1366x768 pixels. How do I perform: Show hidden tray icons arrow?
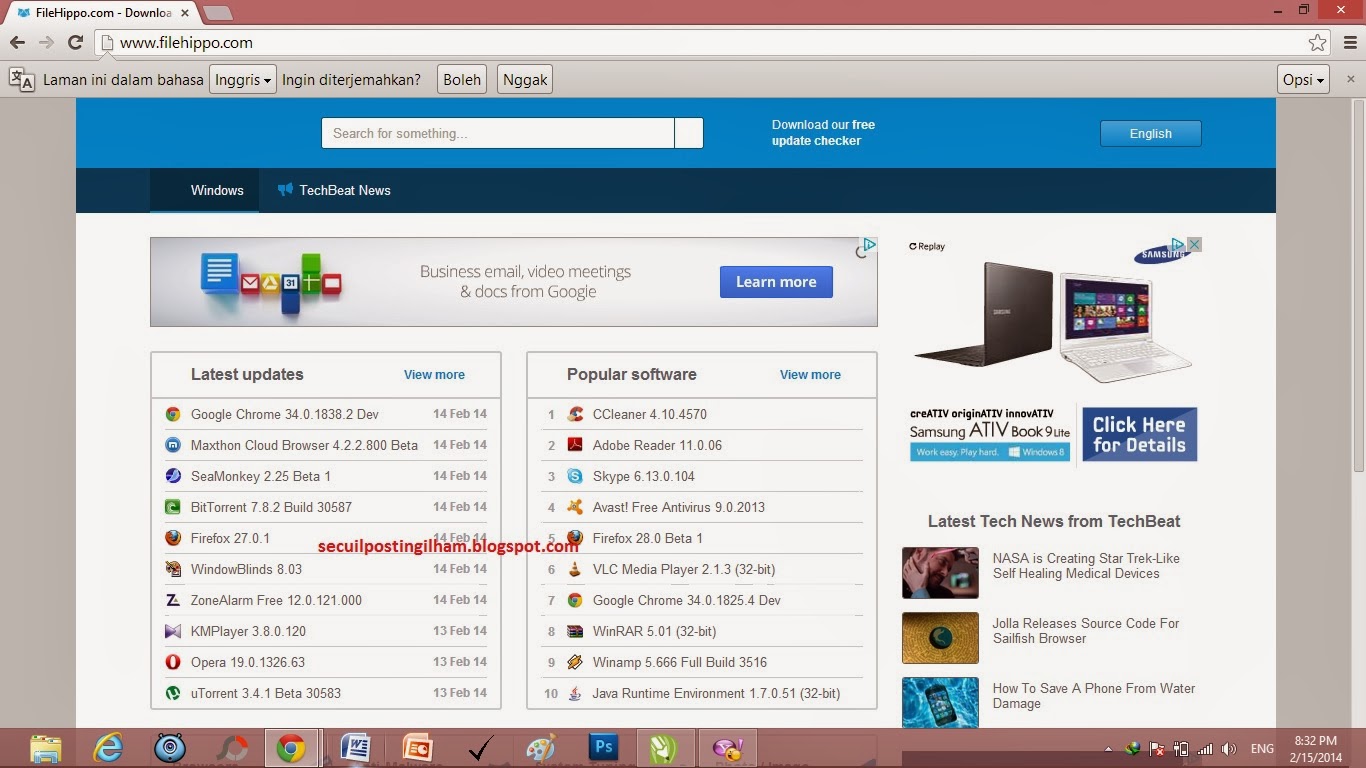click(1108, 749)
